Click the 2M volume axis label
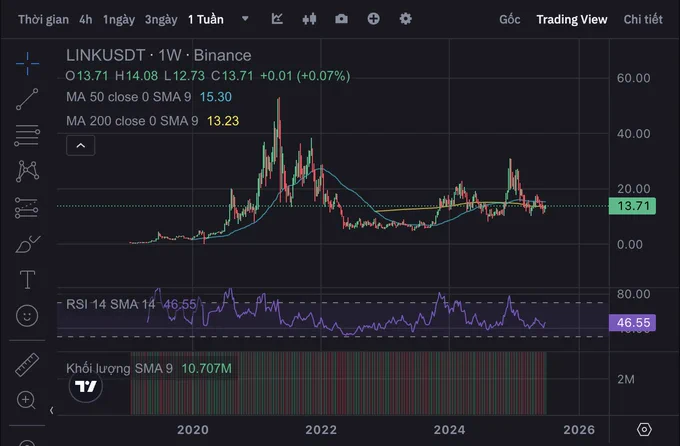The width and height of the screenshot is (680, 446). point(626,380)
